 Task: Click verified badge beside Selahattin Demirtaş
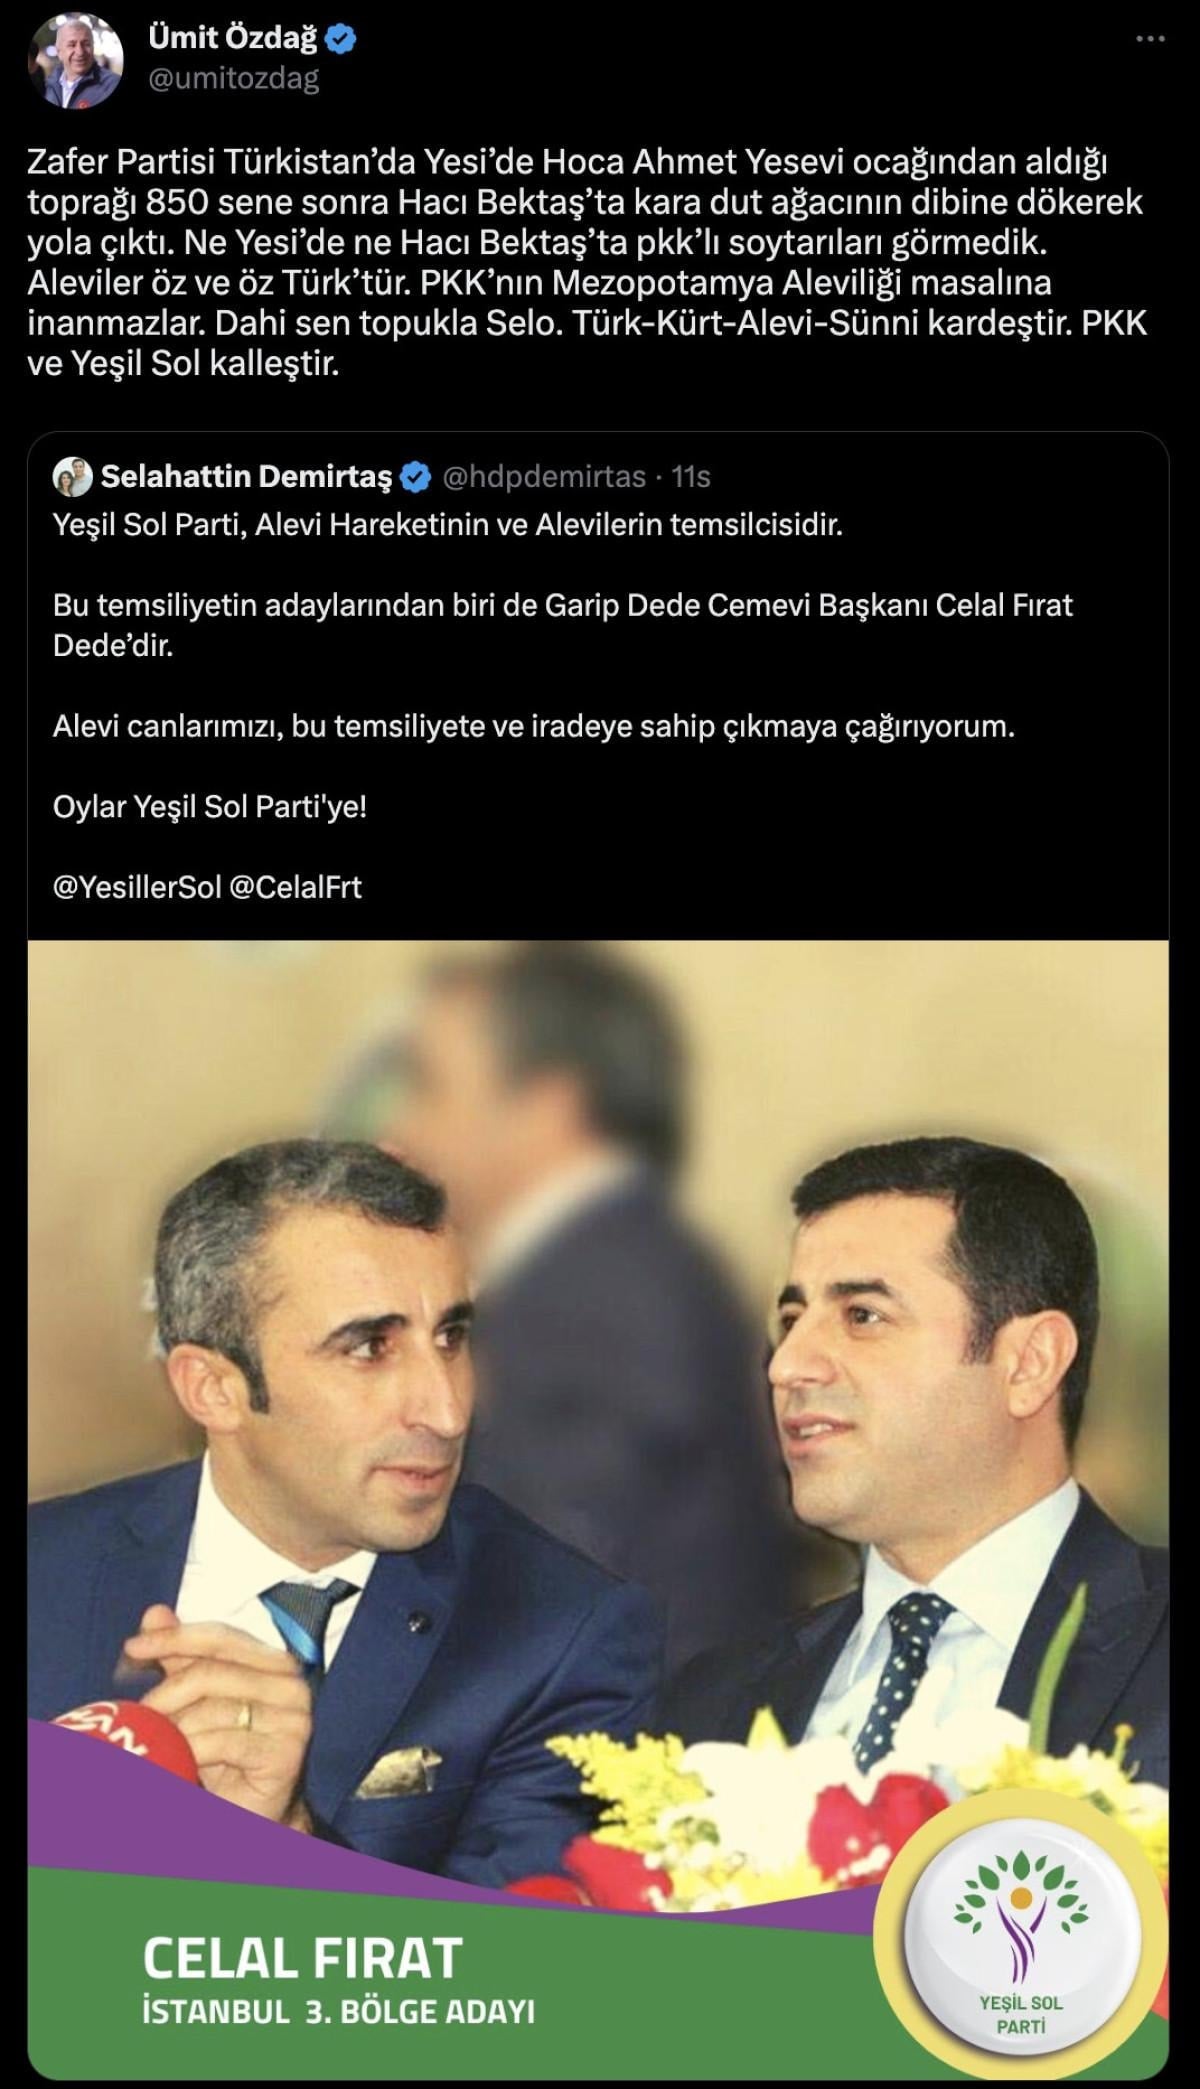(x=415, y=478)
